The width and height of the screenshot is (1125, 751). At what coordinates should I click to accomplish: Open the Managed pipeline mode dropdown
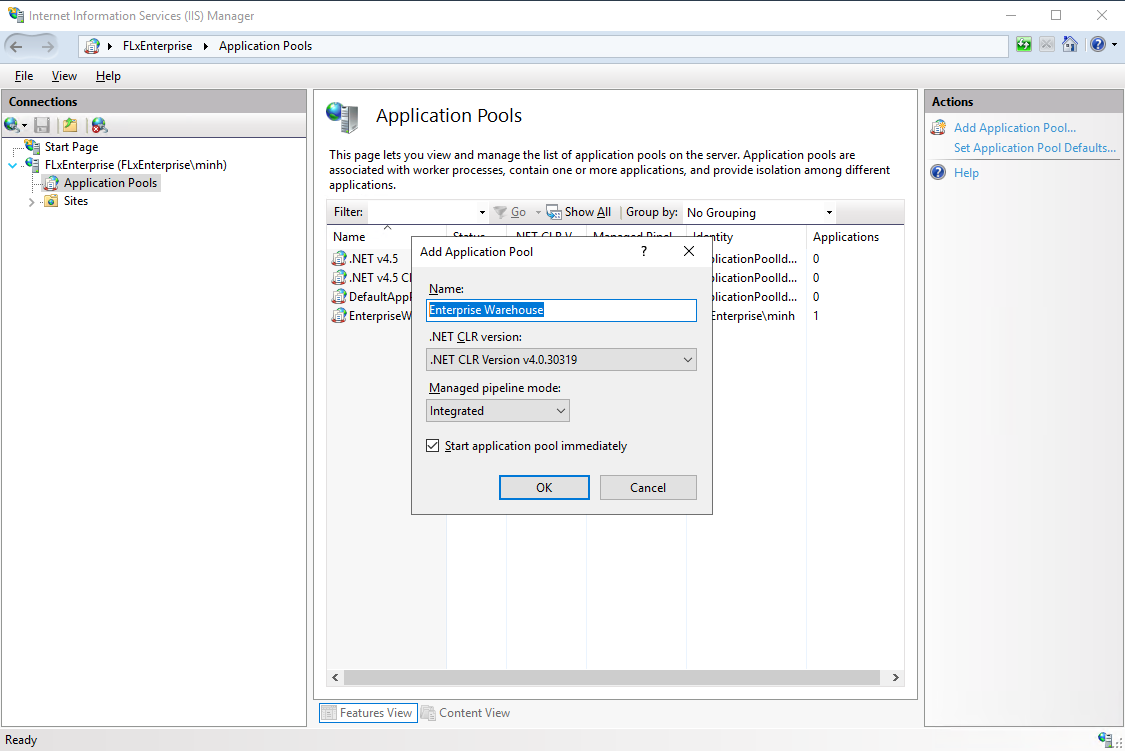click(x=559, y=410)
